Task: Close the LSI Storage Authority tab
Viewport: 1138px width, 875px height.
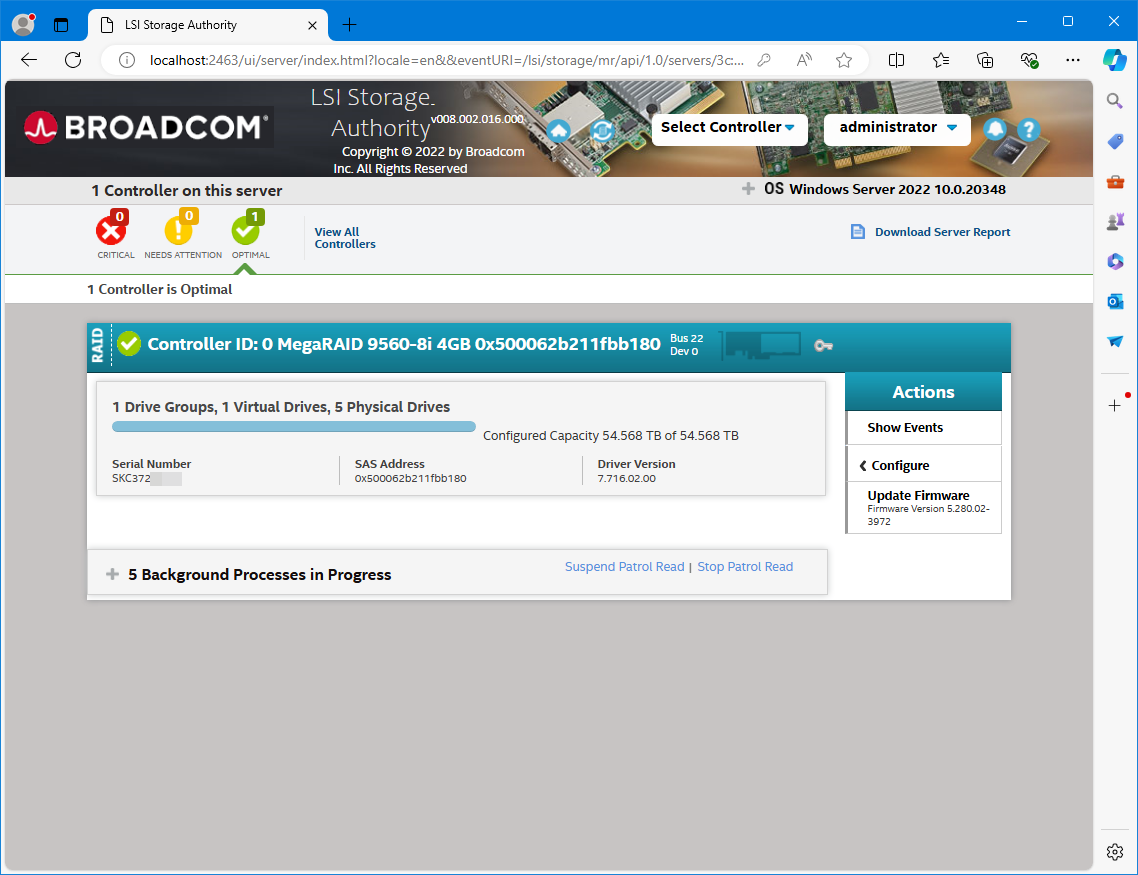Action: [x=312, y=25]
